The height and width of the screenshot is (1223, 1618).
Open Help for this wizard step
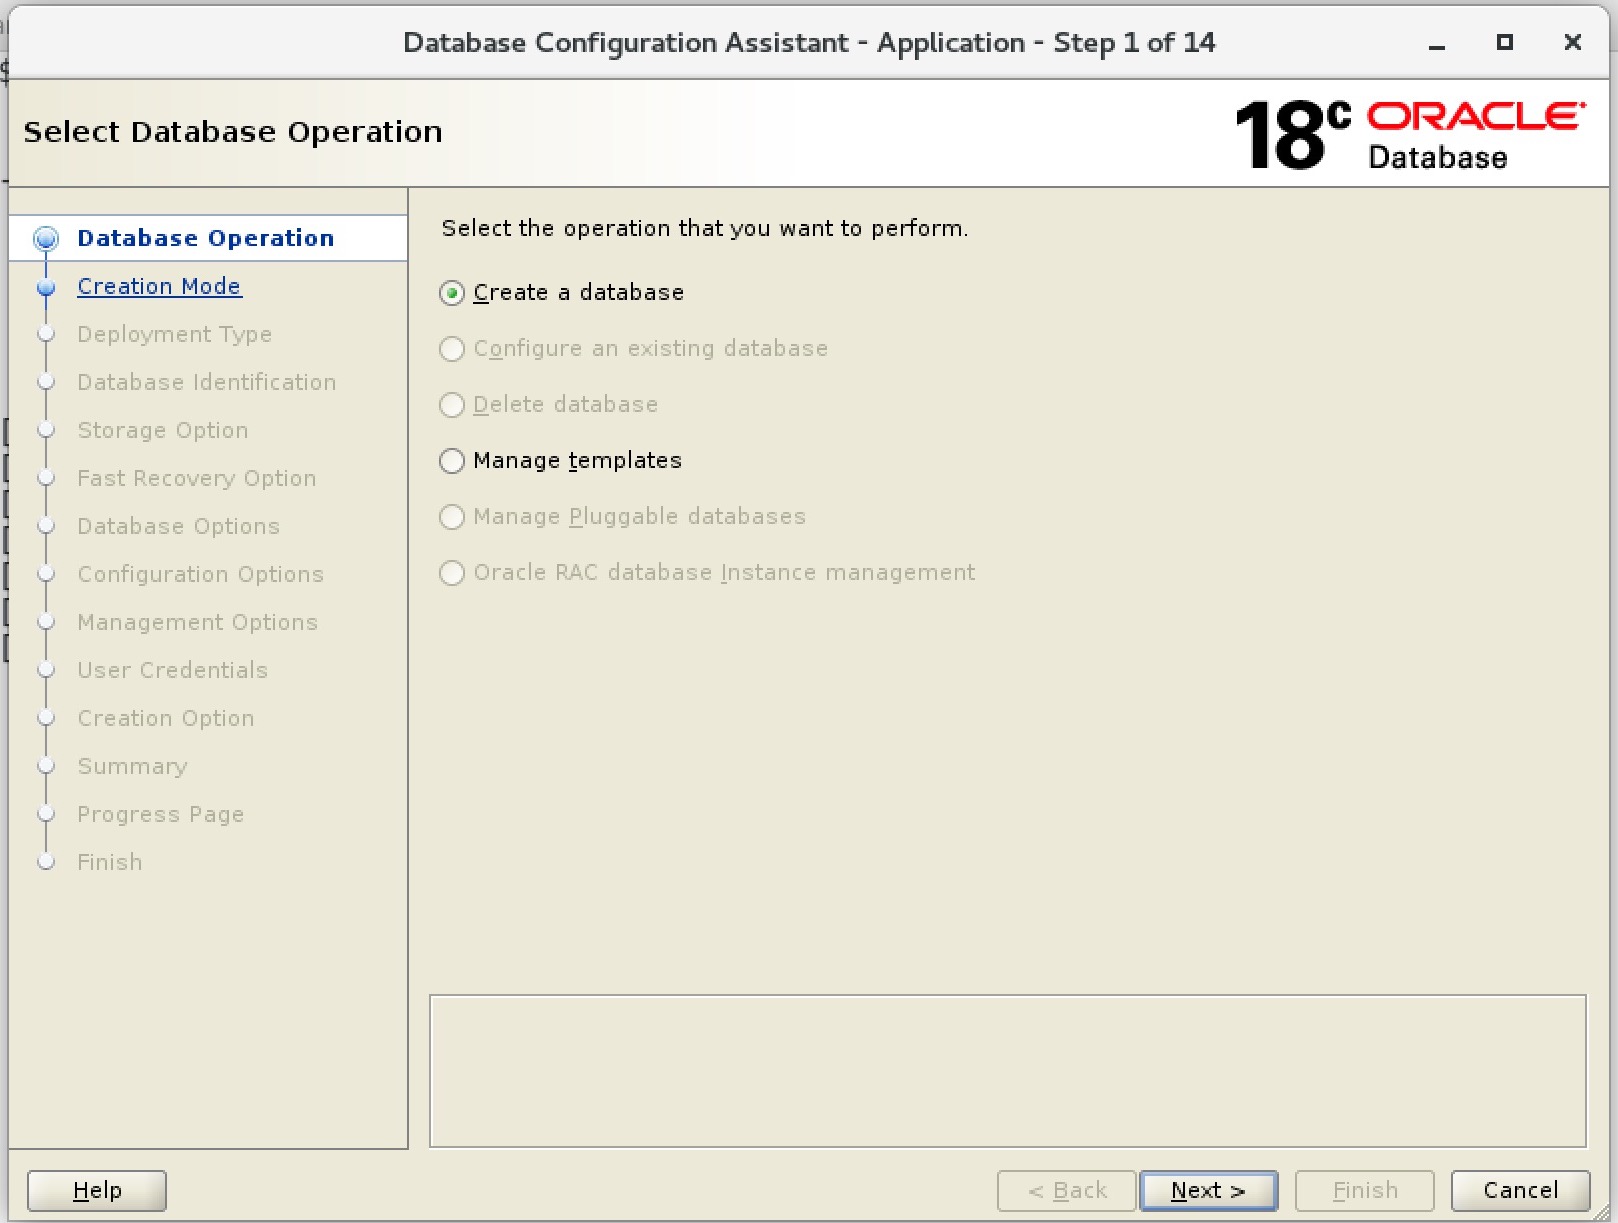(96, 1190)
